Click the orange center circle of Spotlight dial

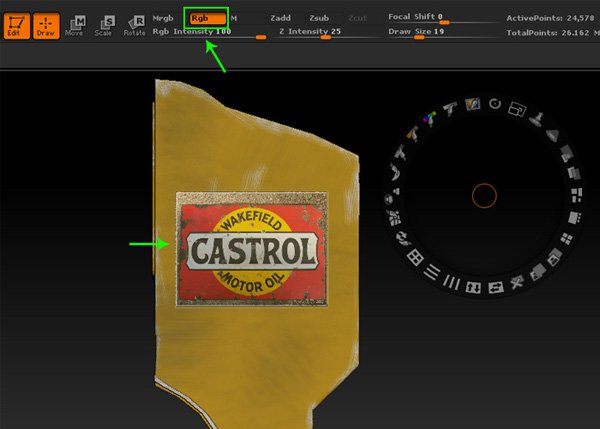(x=484, y=195)
